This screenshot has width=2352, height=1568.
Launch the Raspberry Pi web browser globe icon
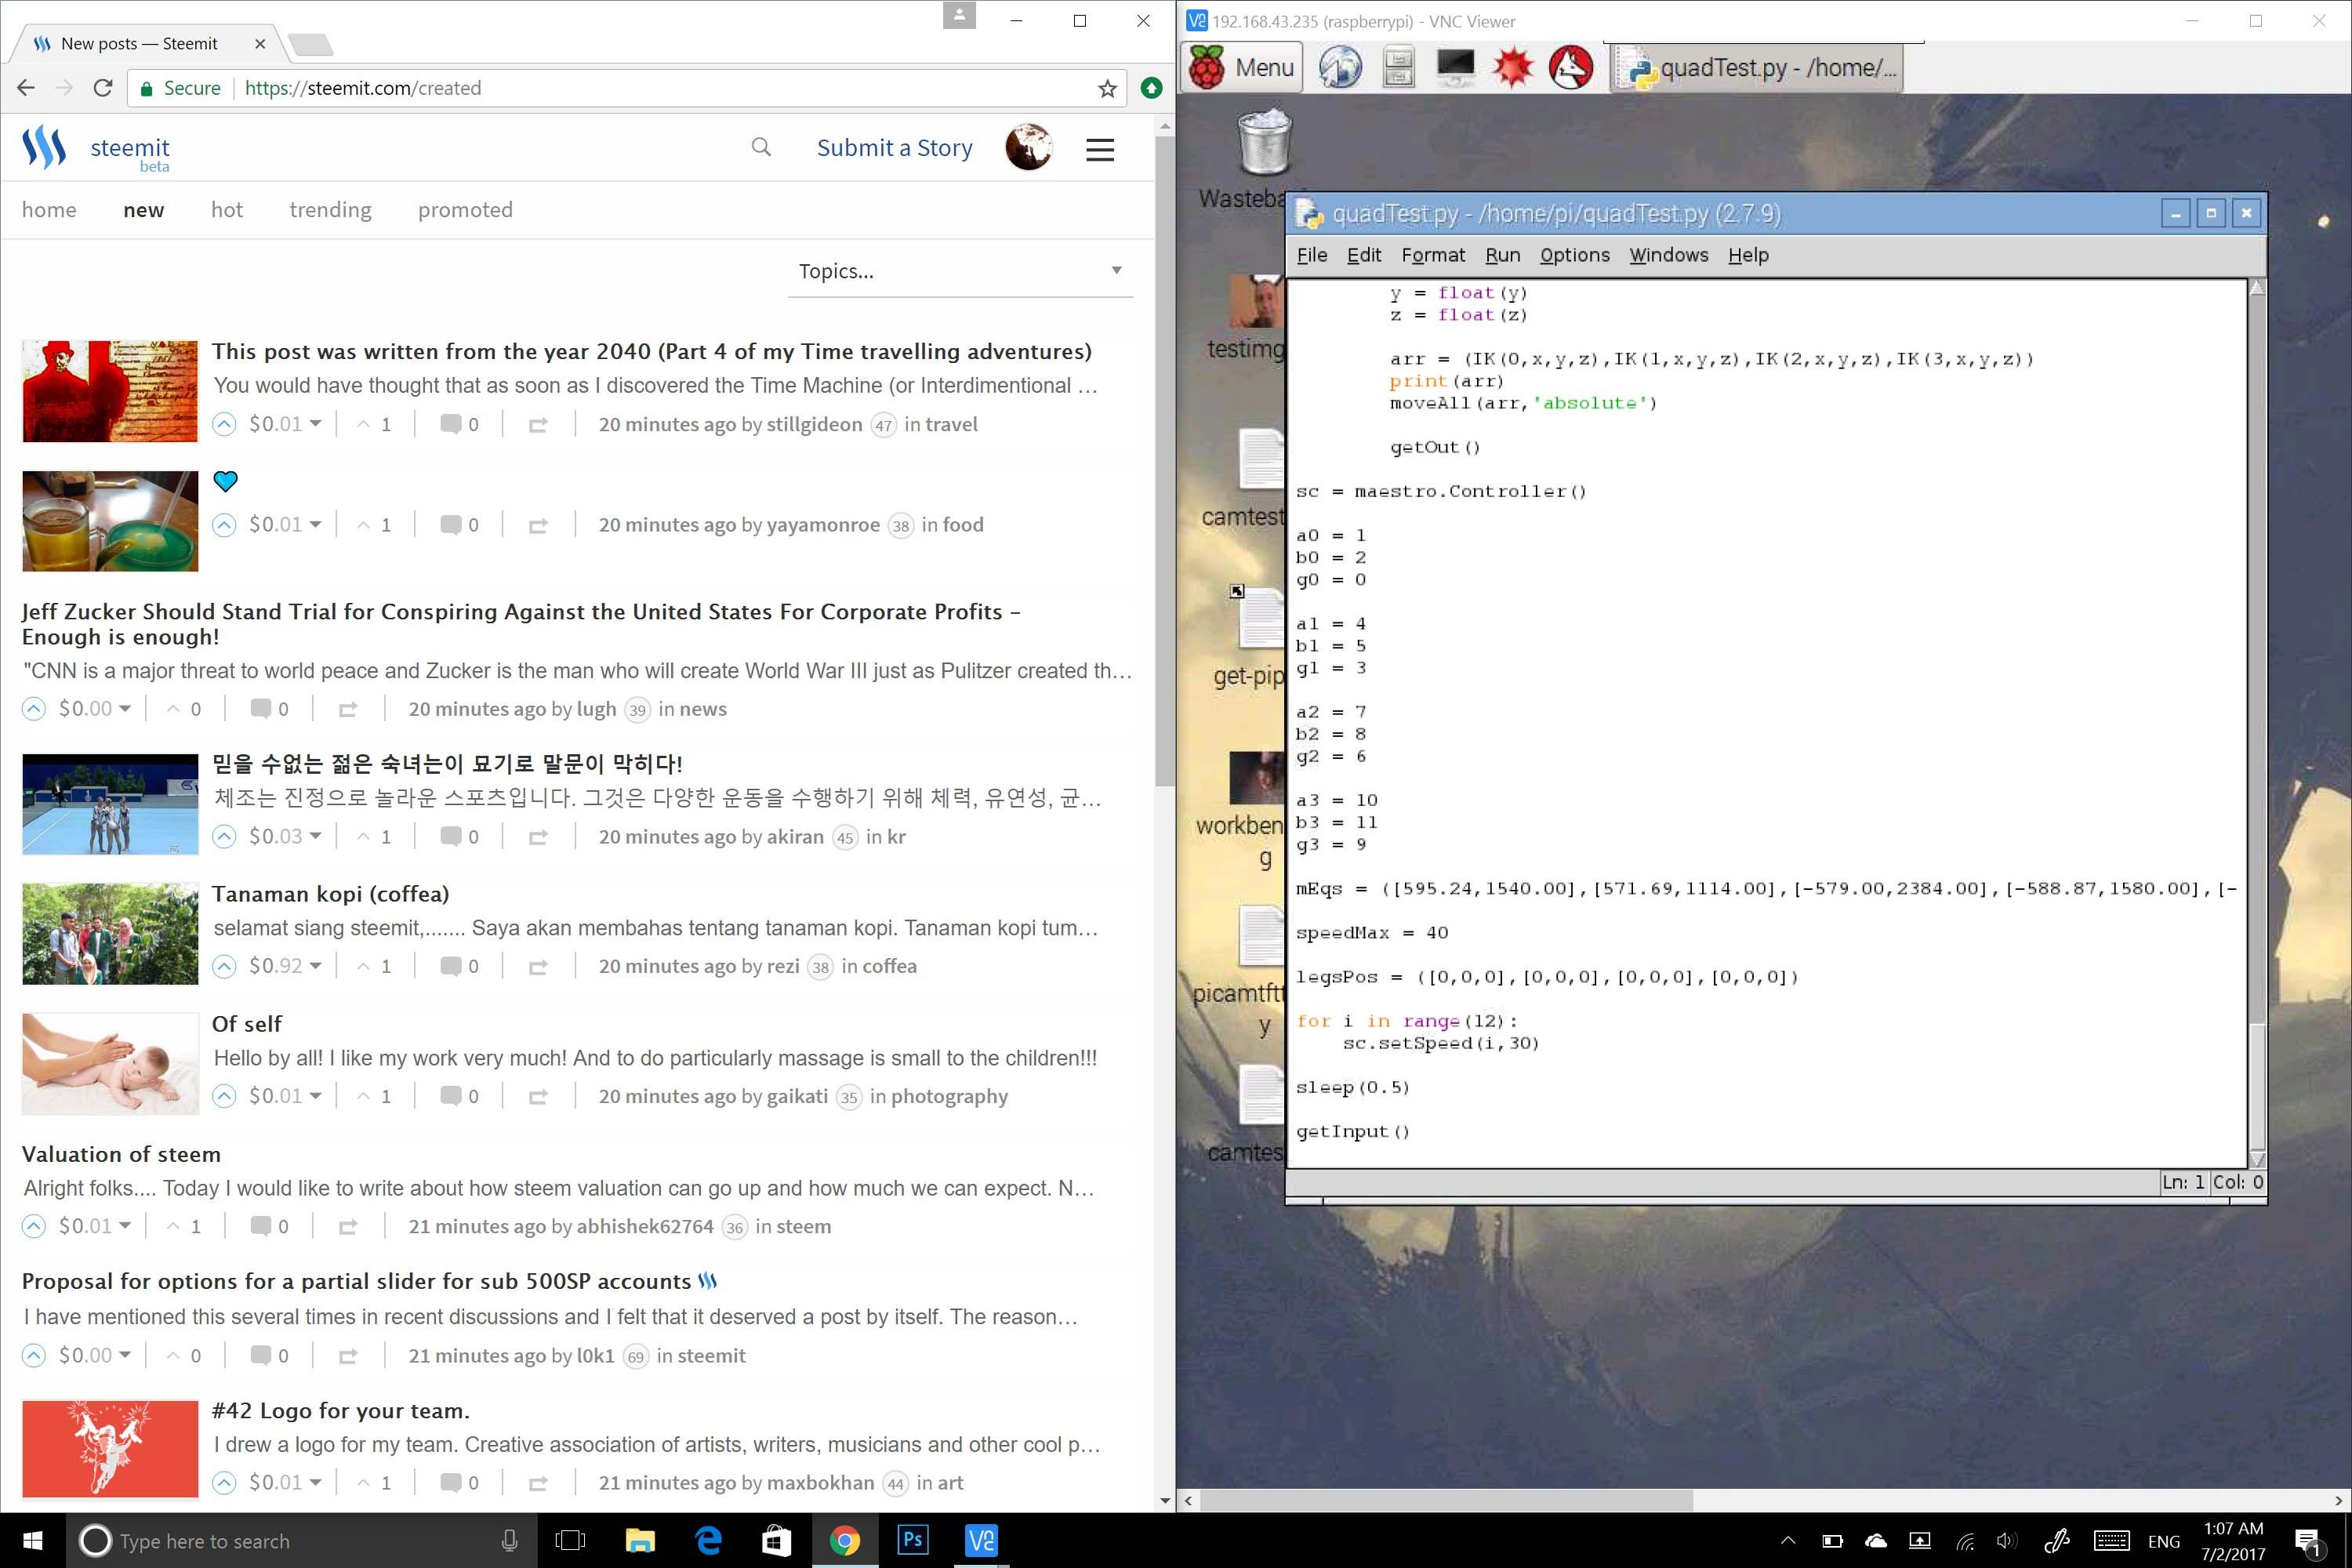click(x=1340, y=67)
